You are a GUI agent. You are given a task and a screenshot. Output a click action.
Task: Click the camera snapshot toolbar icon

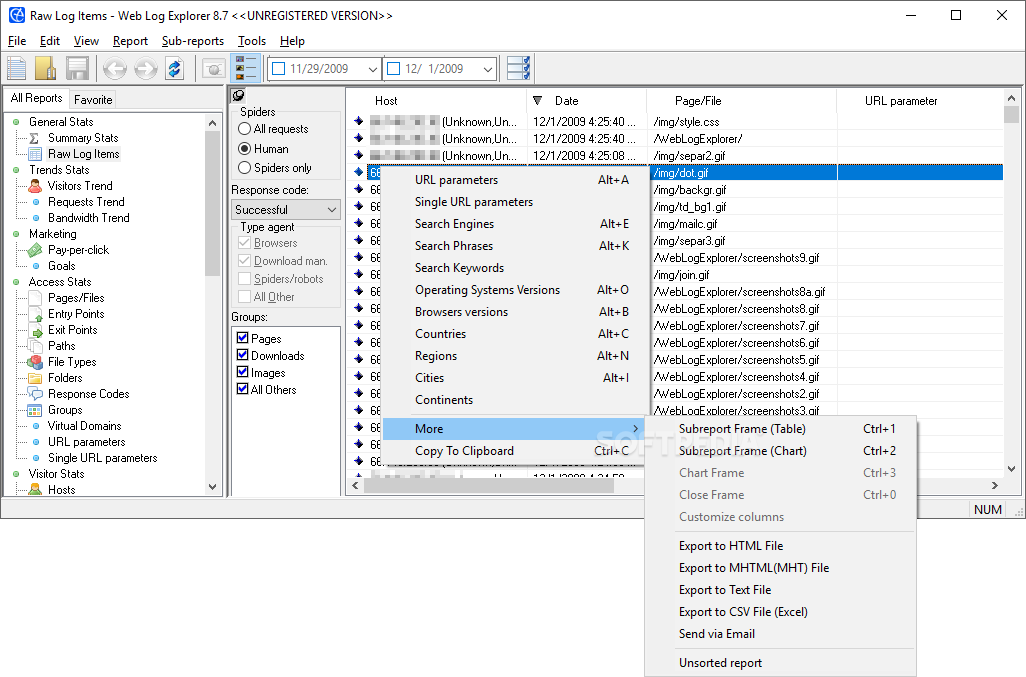[213, 68]
